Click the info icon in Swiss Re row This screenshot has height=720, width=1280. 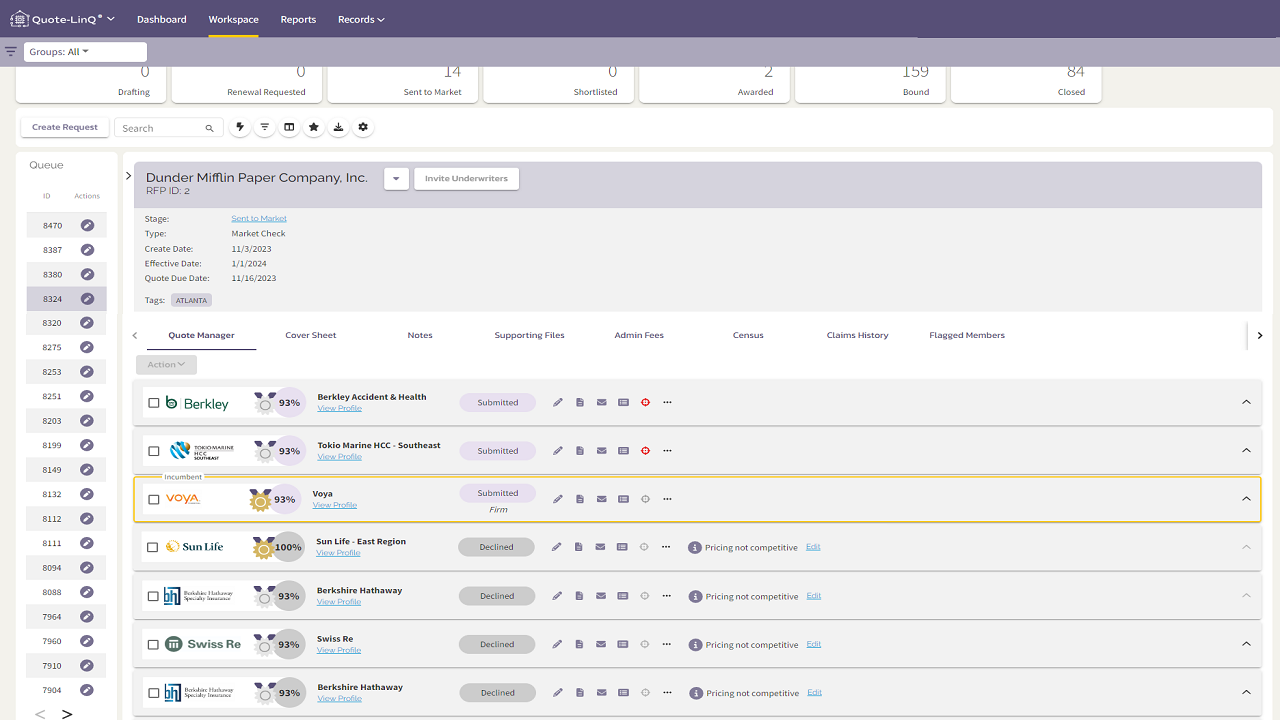(695, 645)
